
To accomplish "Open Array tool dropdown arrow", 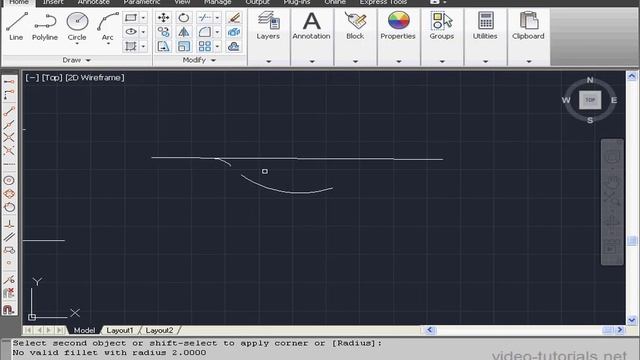I will coord(217,46).
